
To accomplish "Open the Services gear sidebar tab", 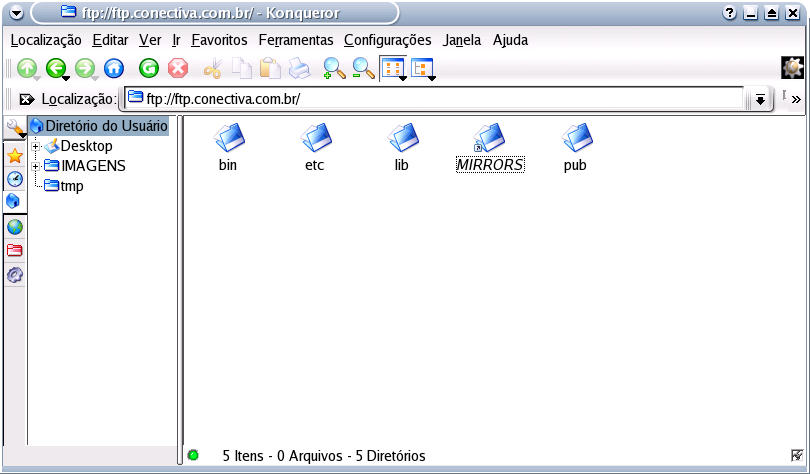I will (x=15, y=275).
